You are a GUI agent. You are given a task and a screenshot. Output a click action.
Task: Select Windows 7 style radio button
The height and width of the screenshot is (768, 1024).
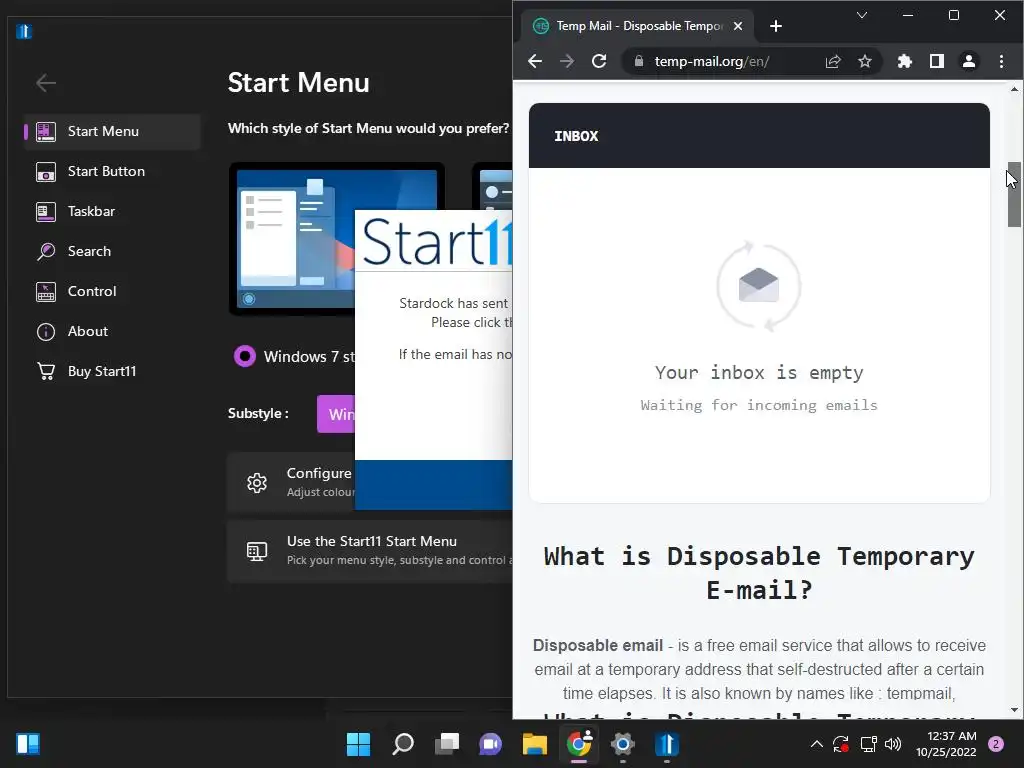click(x=245, y=356)
